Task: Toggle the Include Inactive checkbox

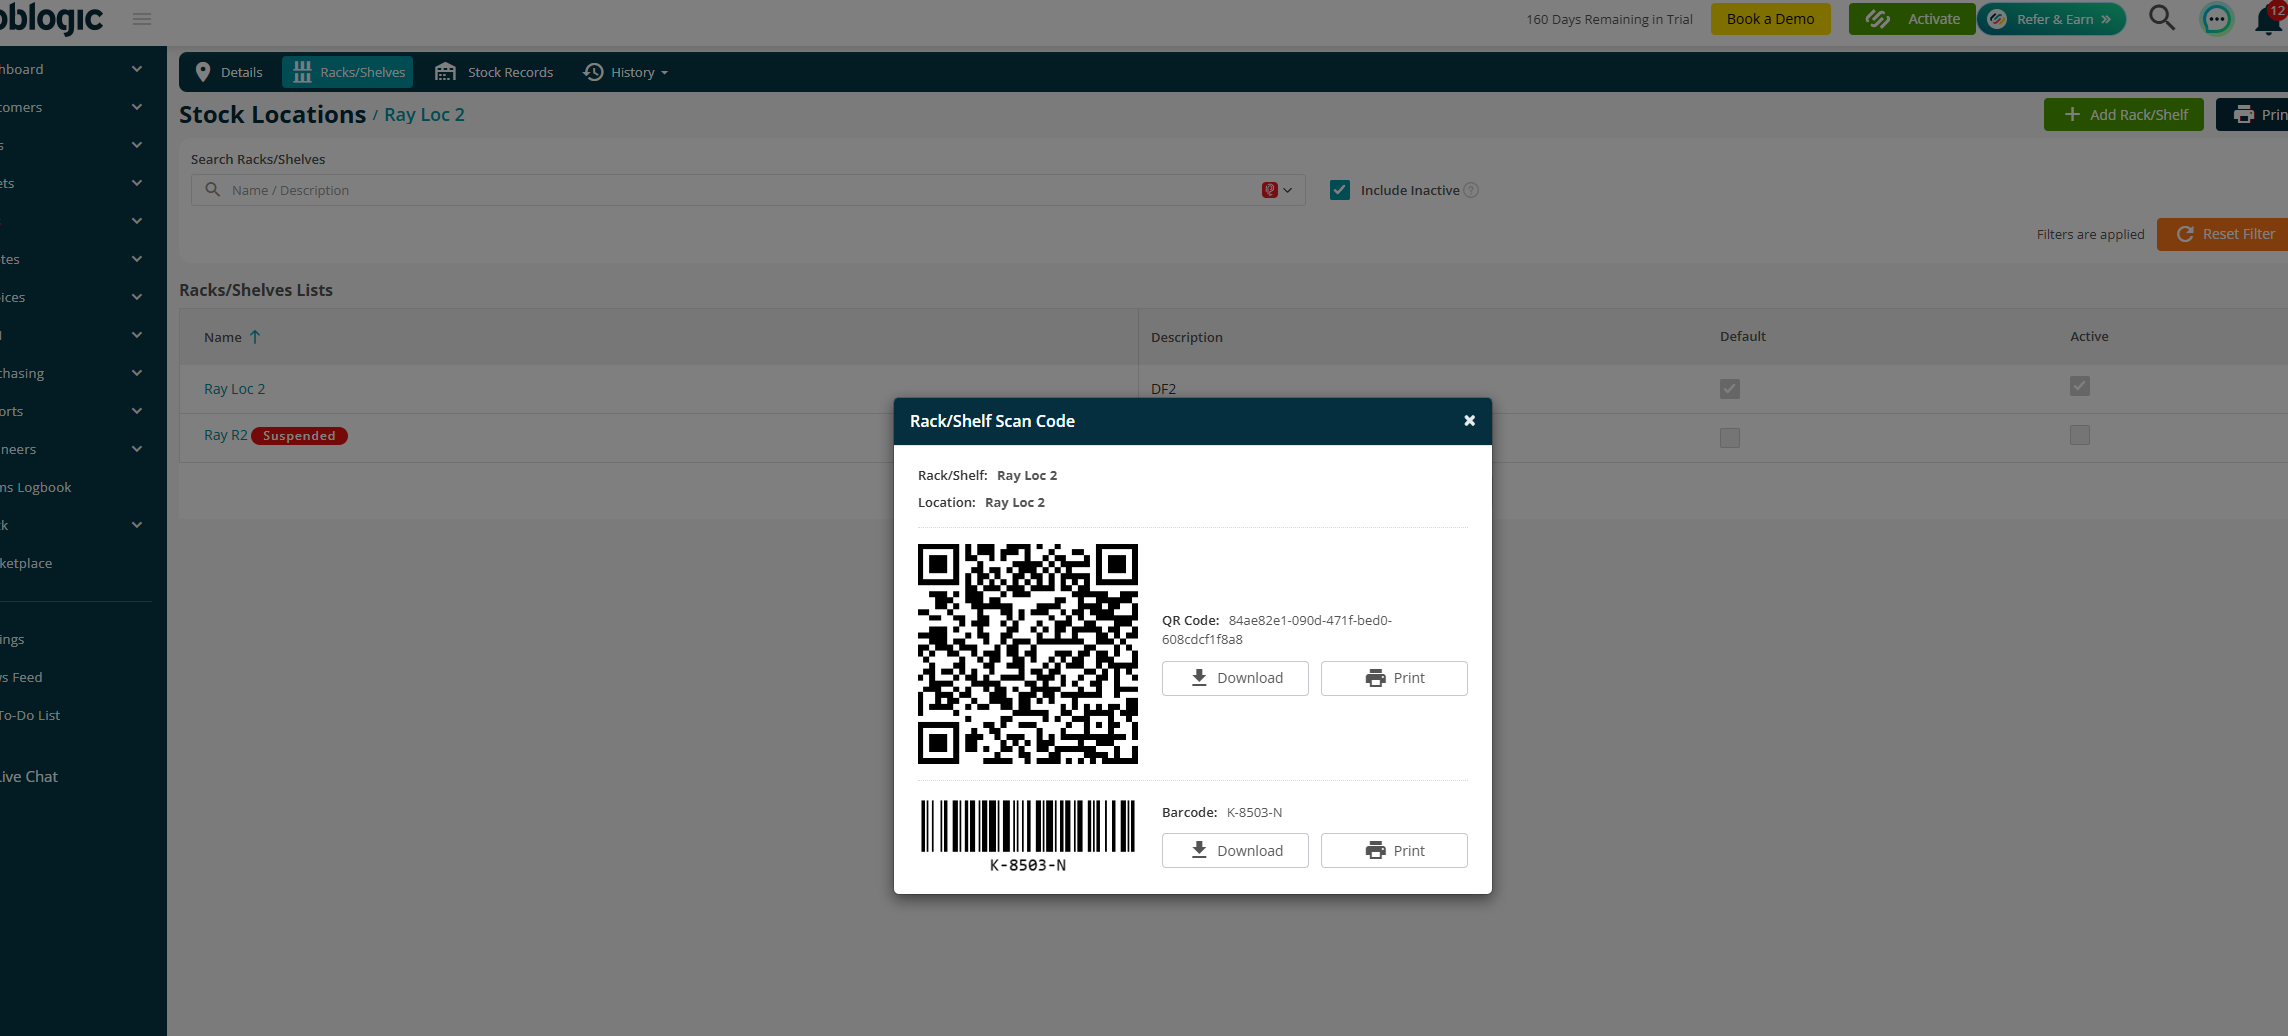Action: click(x=1340, y=190)
